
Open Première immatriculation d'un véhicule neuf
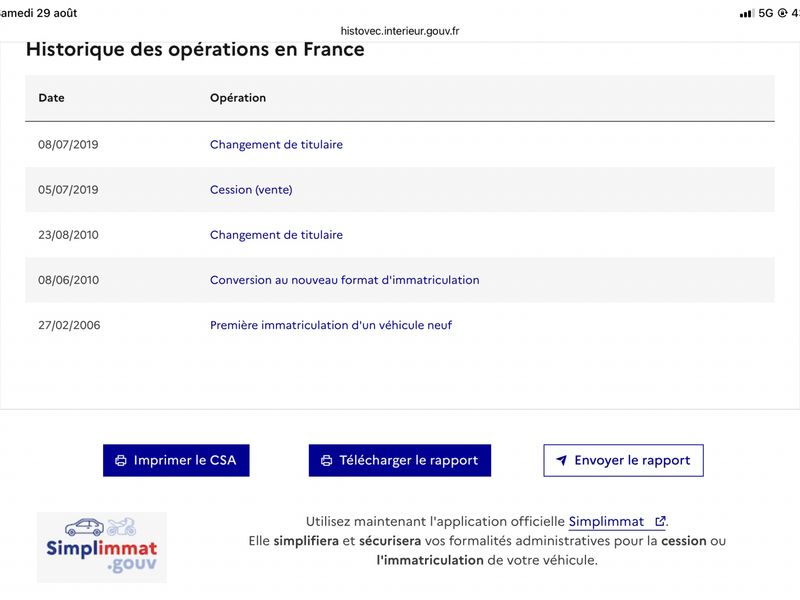(x=331, y=326)
